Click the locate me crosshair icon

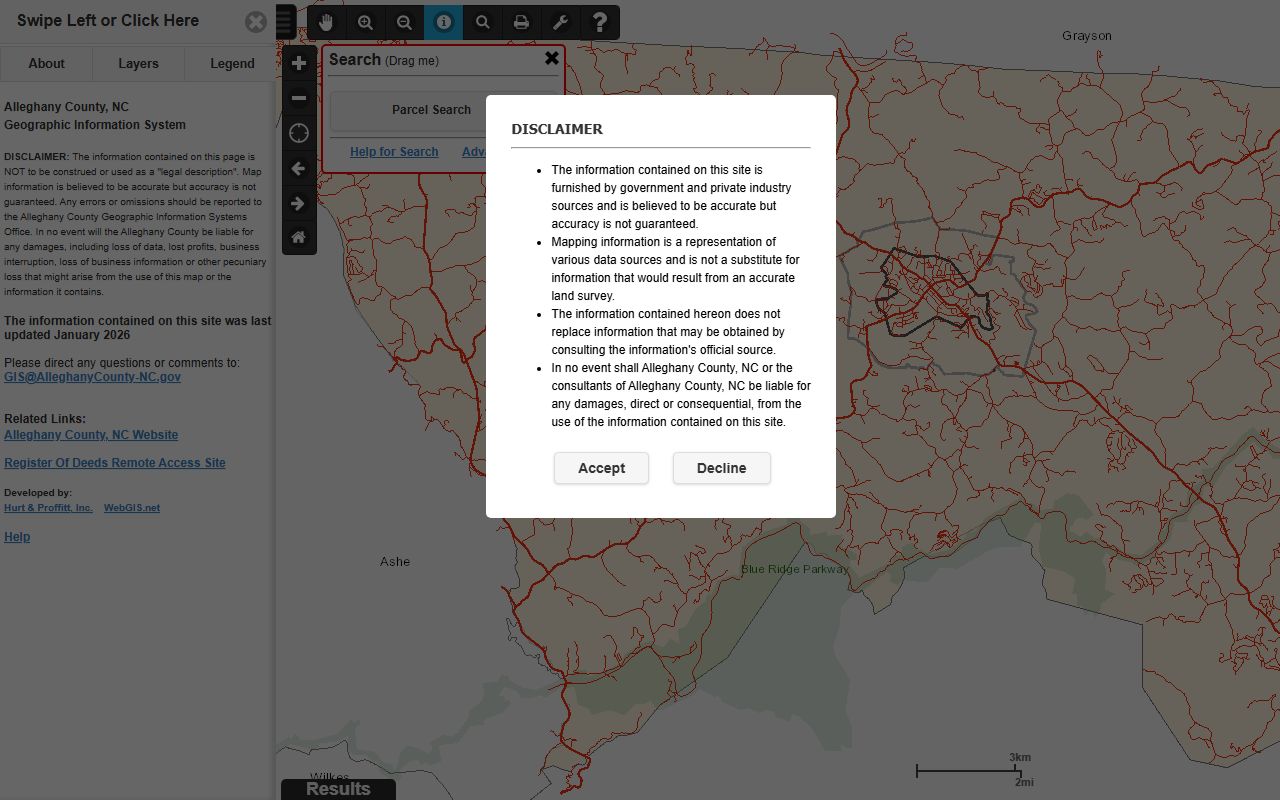click(299, 133)
